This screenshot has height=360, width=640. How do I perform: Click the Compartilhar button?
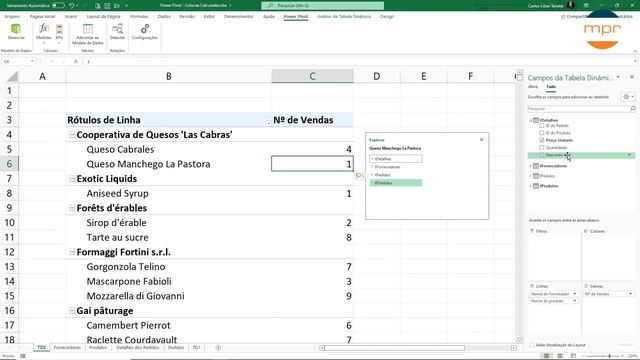point(573,16)
